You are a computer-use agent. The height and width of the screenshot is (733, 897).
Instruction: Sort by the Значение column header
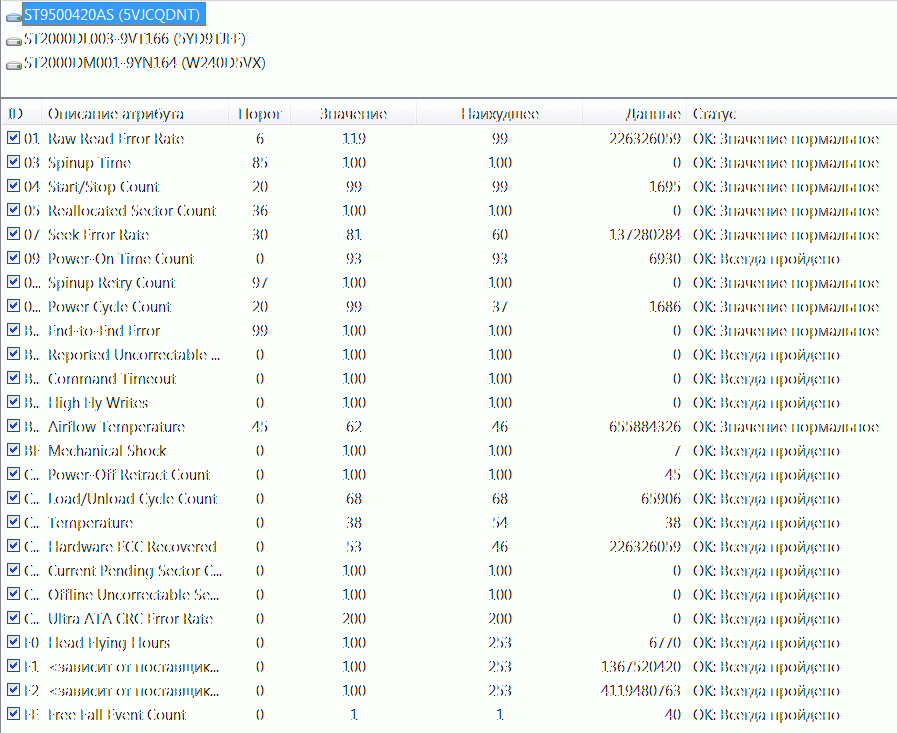click(354, 113)
